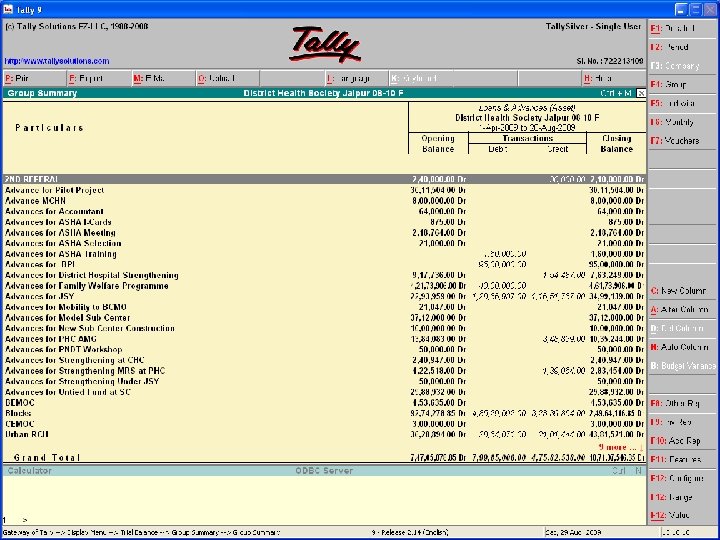The image size is (720, 540).
Task: Select F6: Monthly on the side panel
Action: (x=682, y=122)
